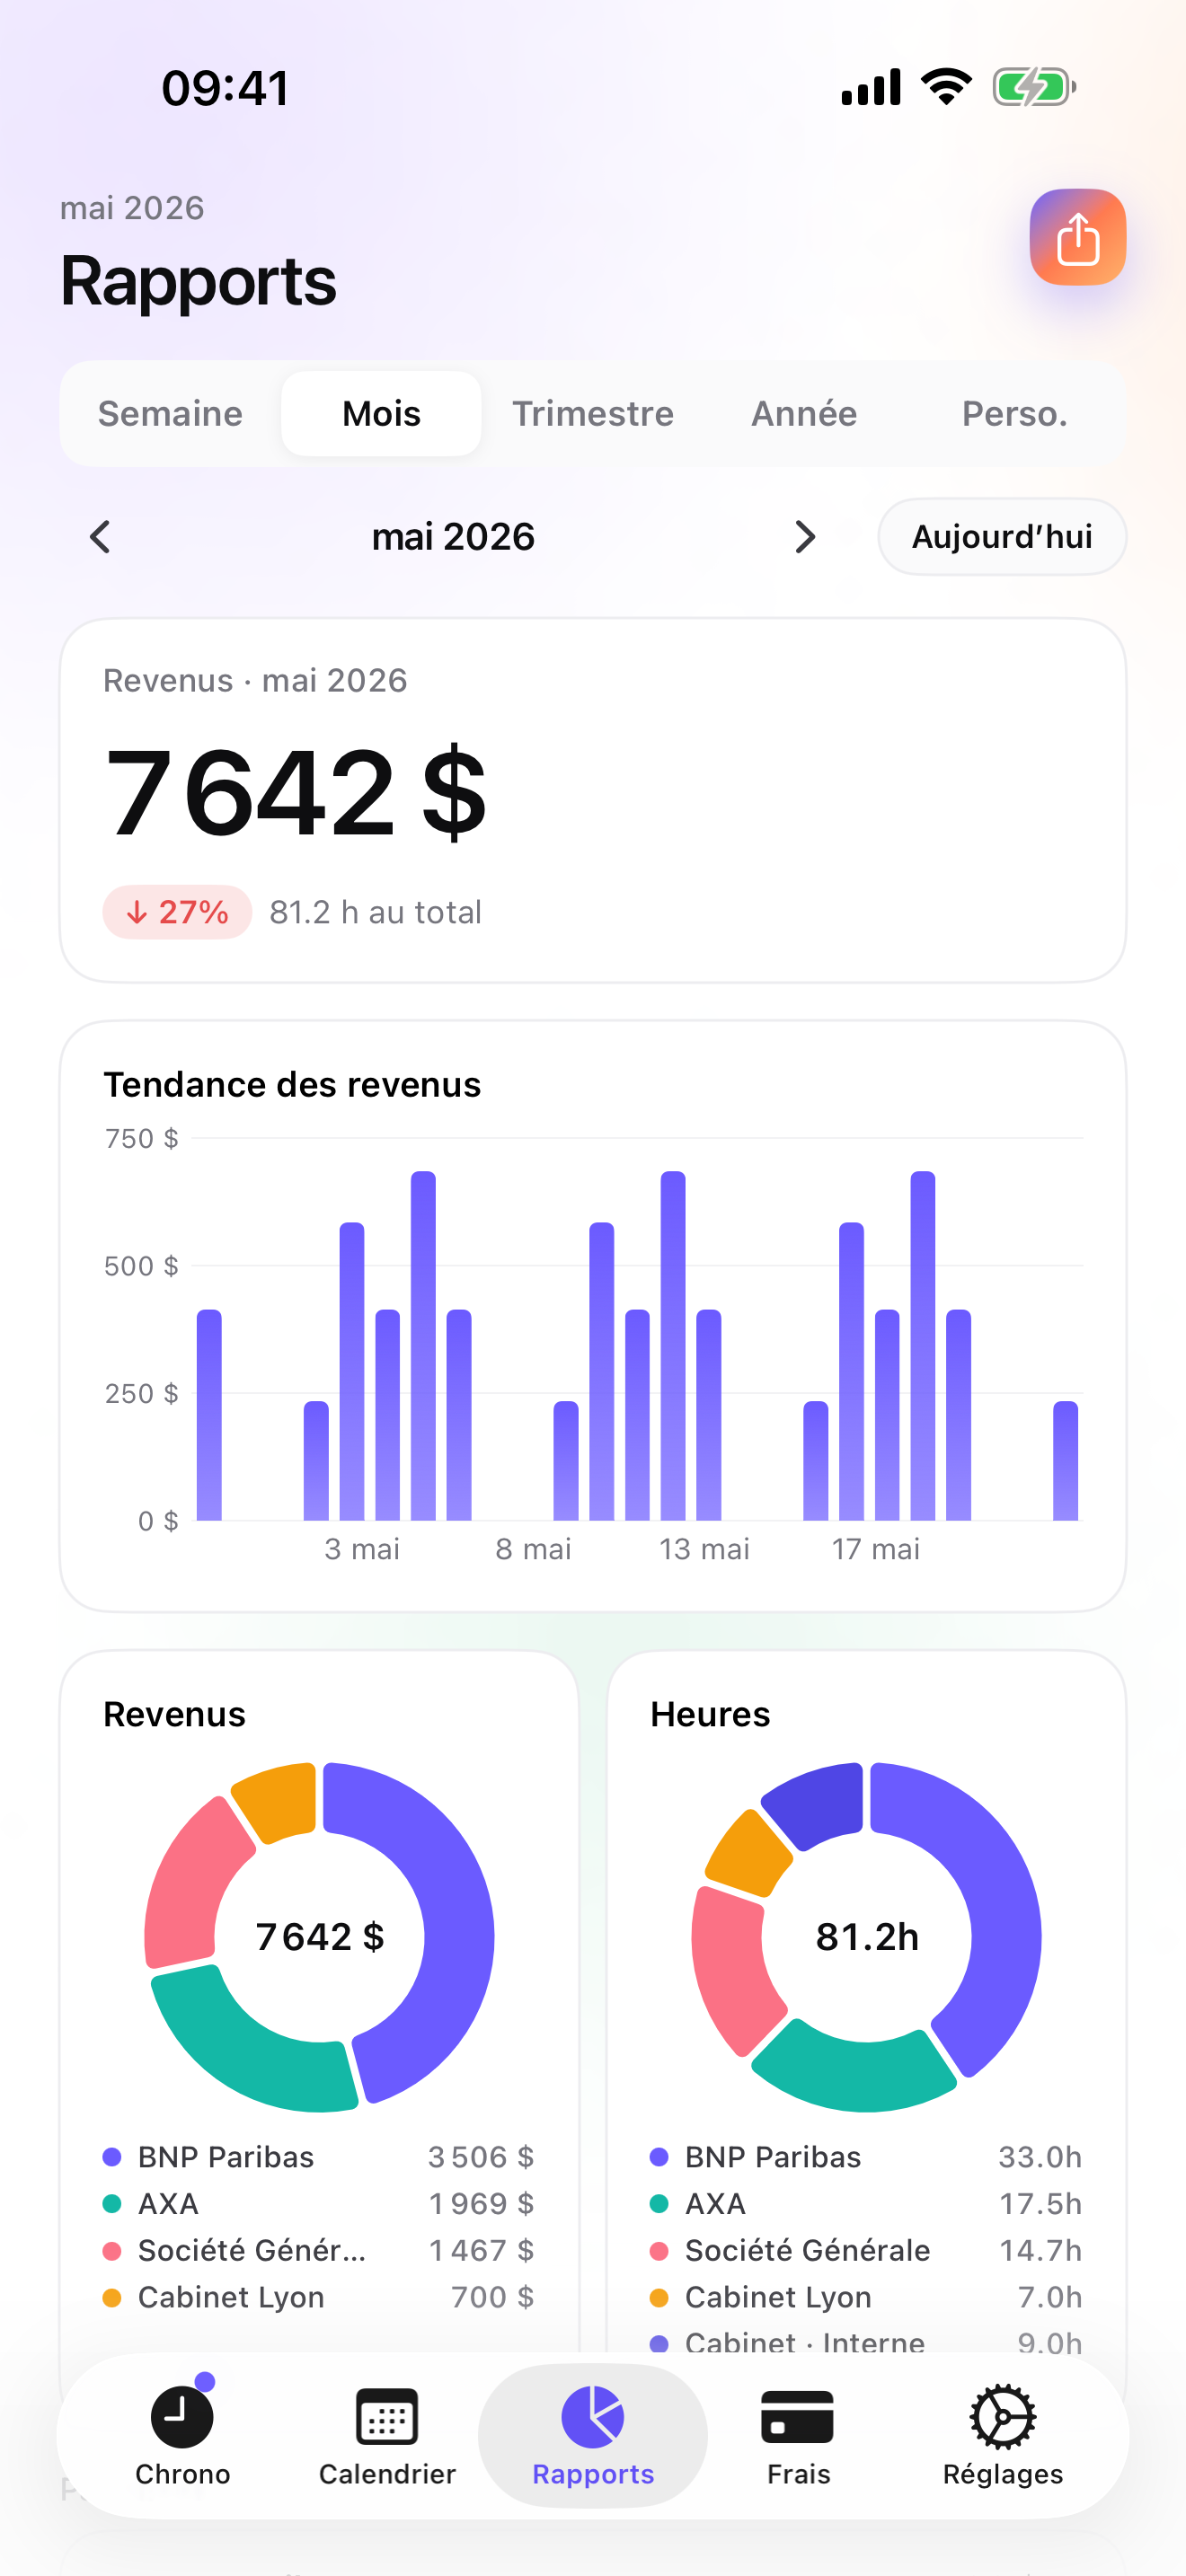Tap the battery charging indicator
The height and width of the screenshot is (2576, 1186).
pyautogui.click(x=1034, y=87)
